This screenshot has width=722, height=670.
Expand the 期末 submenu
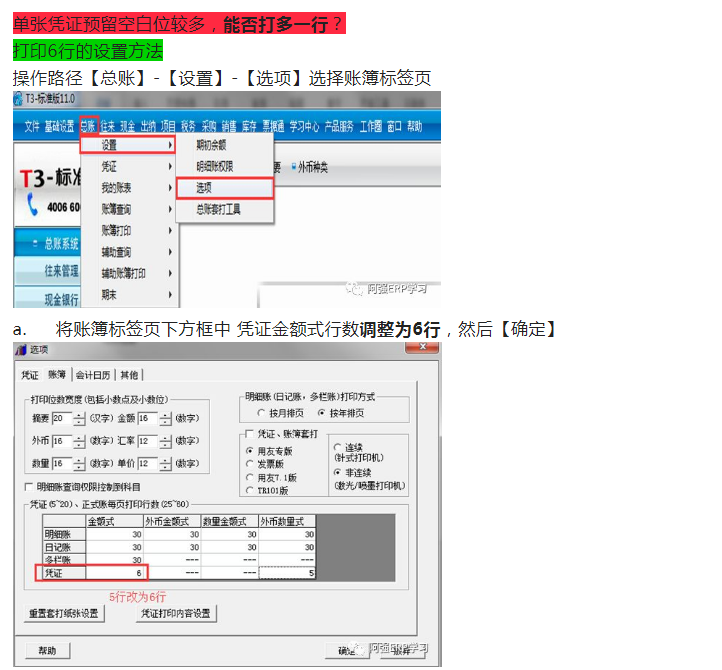pos(170,295)
